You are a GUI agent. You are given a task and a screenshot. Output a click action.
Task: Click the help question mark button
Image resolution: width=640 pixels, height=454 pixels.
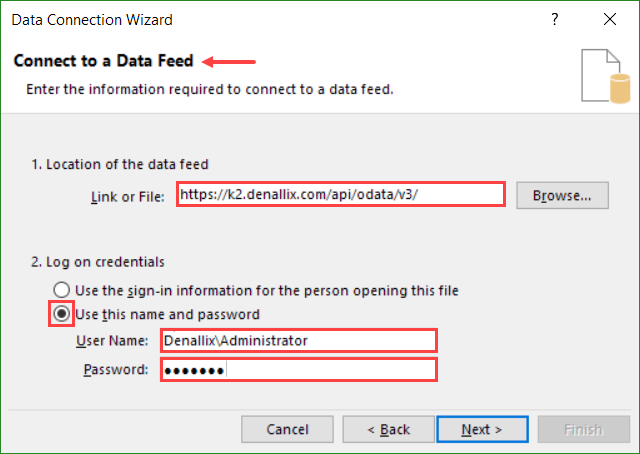[x=553, y=20]
